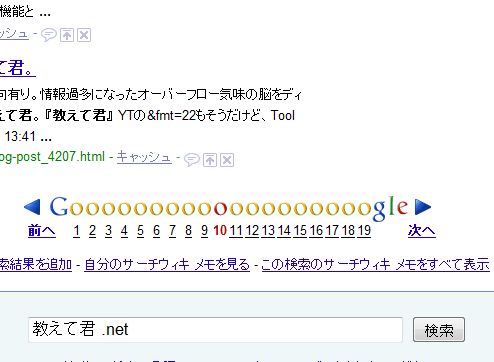The height and width of the screenshot is (362, 494).
Task: Open the キャッシュ link beside blog-post_4207.html
Action: coord(144,157)
